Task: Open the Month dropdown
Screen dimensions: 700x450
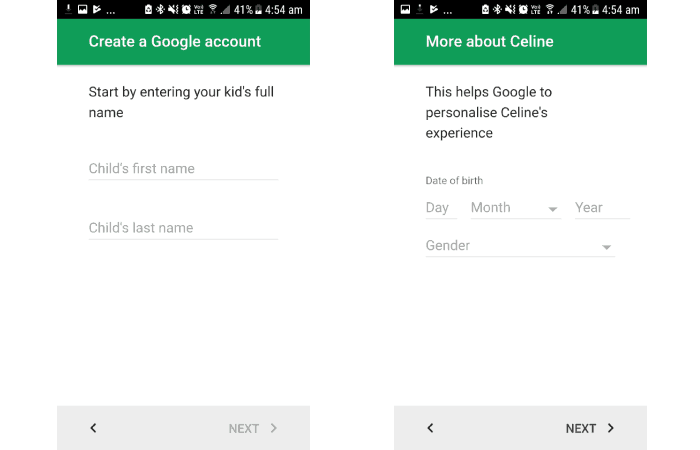Action: click(x=516, y=208)
